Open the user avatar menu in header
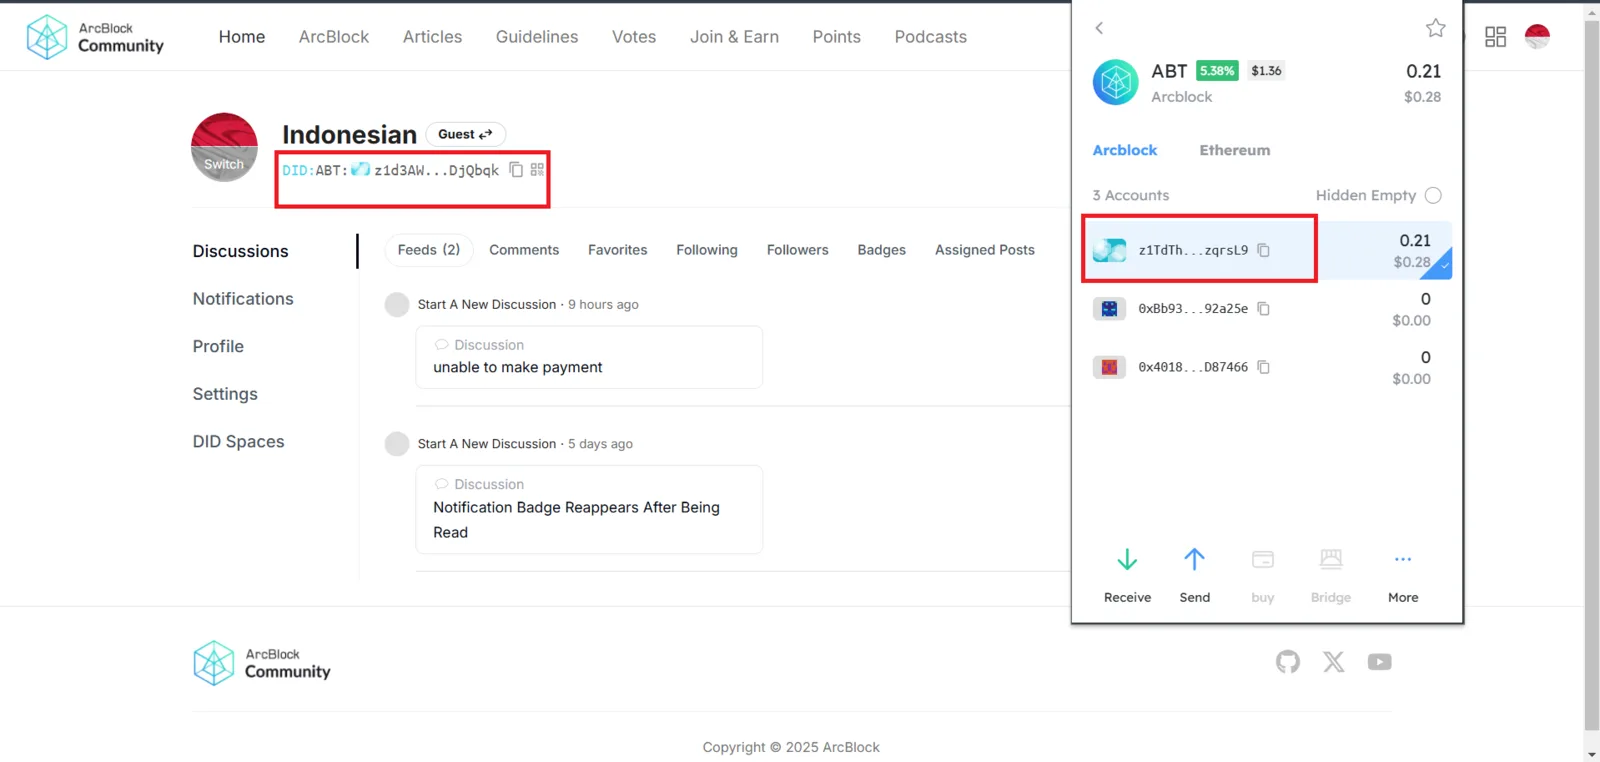This screenshot has width=1600, height=762. [x=1537, y=37]
